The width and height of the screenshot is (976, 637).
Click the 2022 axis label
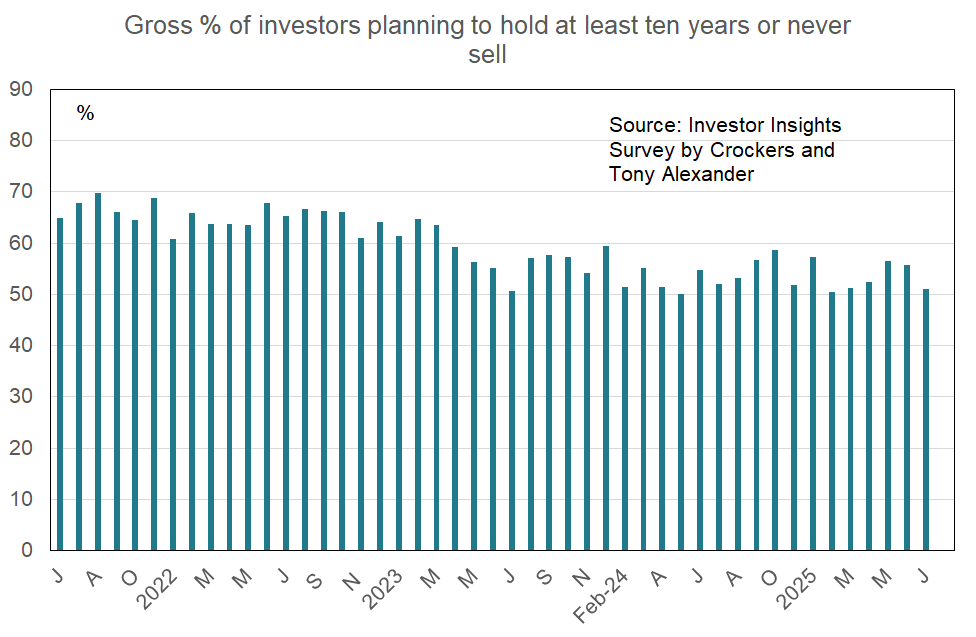coord(157,588)
